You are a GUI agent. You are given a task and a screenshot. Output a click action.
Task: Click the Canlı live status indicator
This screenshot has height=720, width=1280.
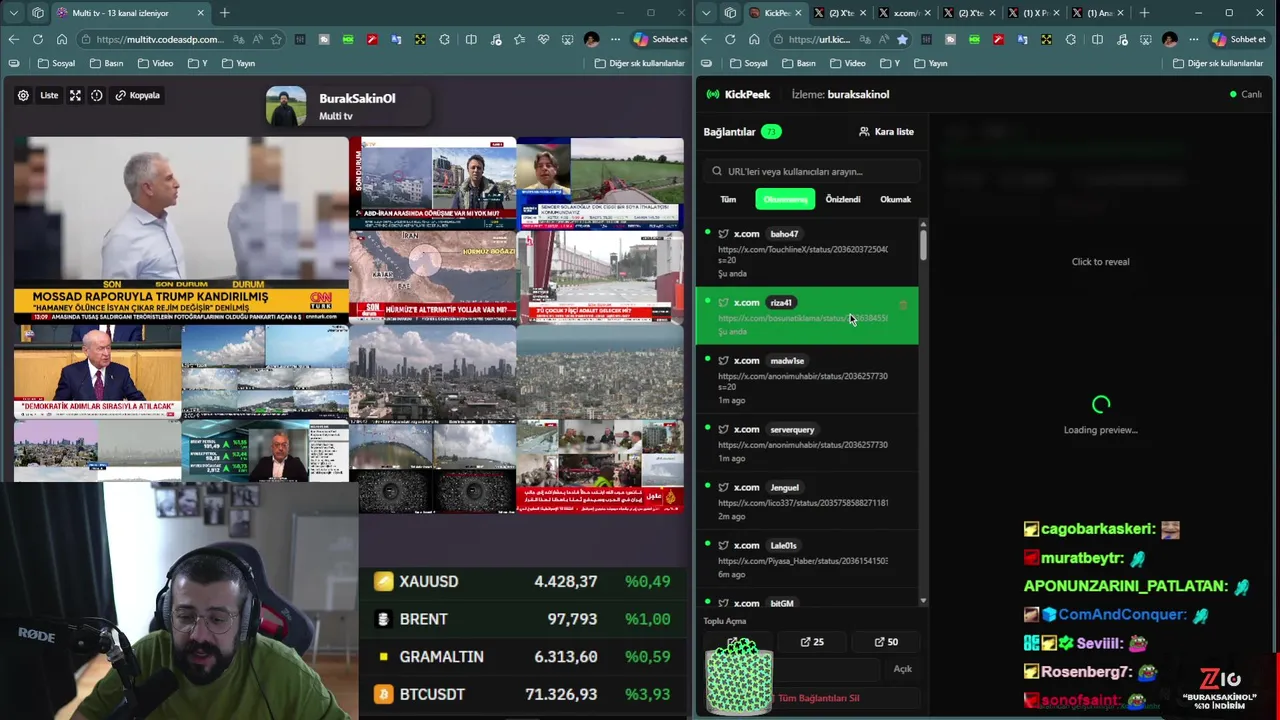pos(1246,94)
